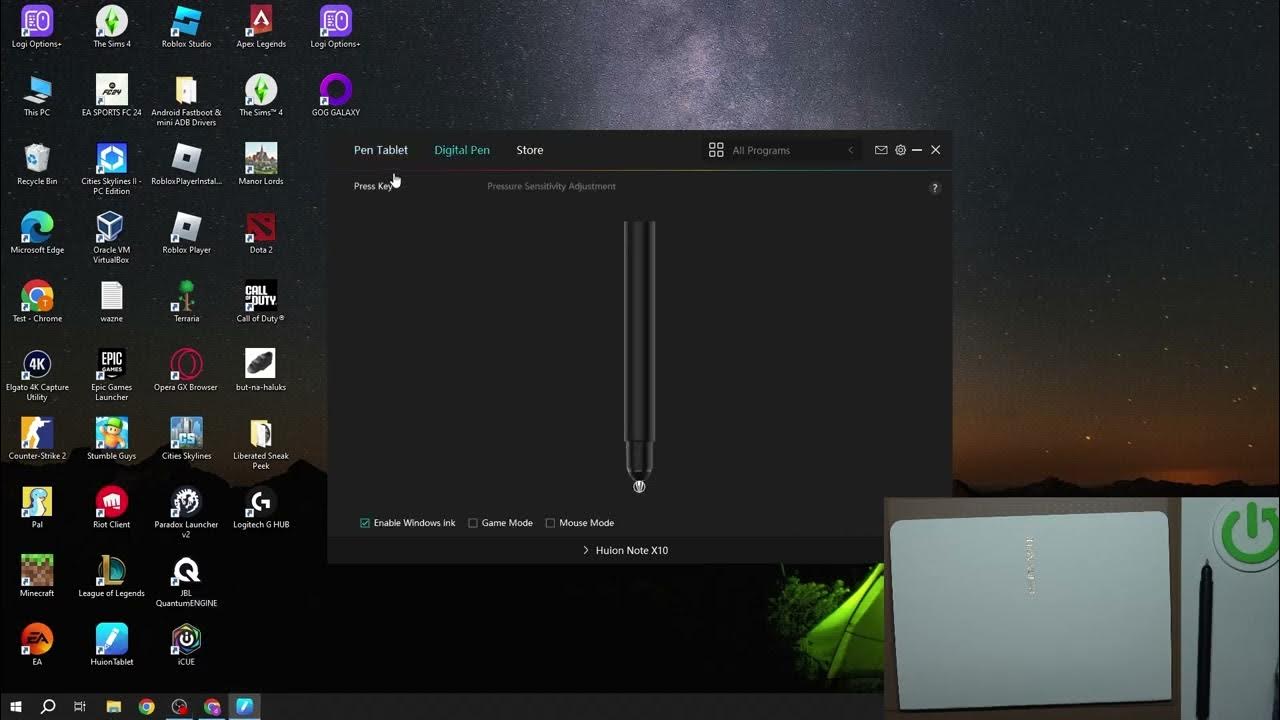Tick the Mouse Mode checkbox
Image resolution: width=1280 pixels, height=720 pixels.
550,523
